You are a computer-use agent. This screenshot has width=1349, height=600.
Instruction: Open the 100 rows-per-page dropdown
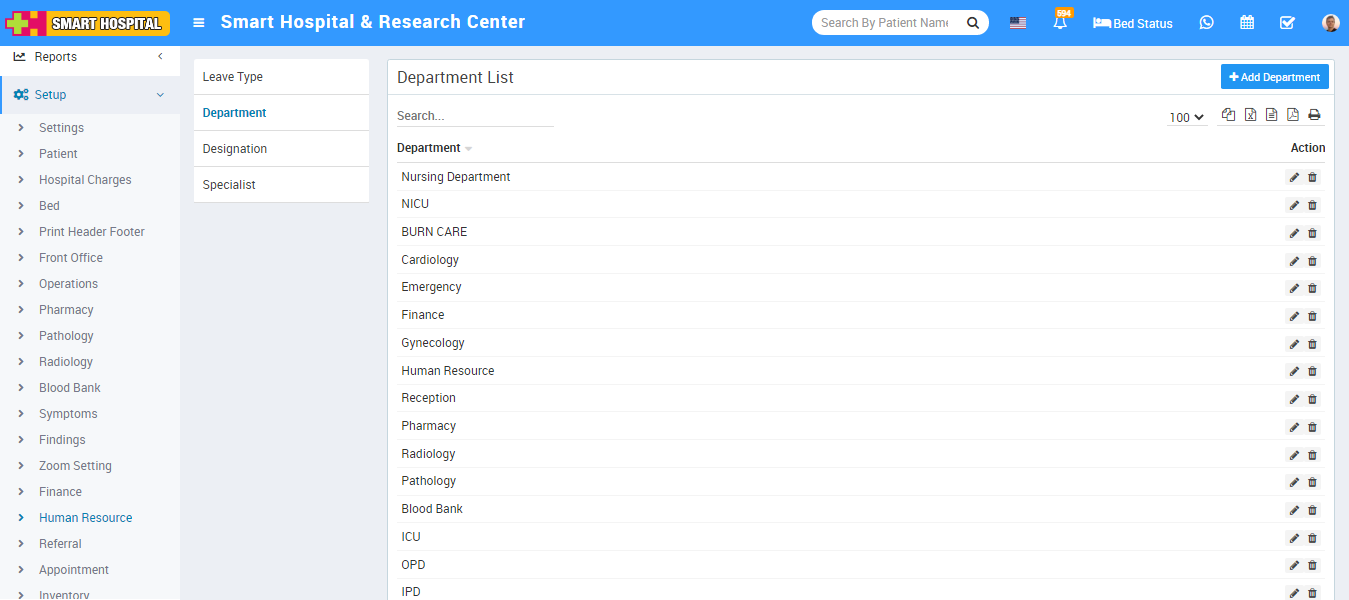tap(1186, 118)
